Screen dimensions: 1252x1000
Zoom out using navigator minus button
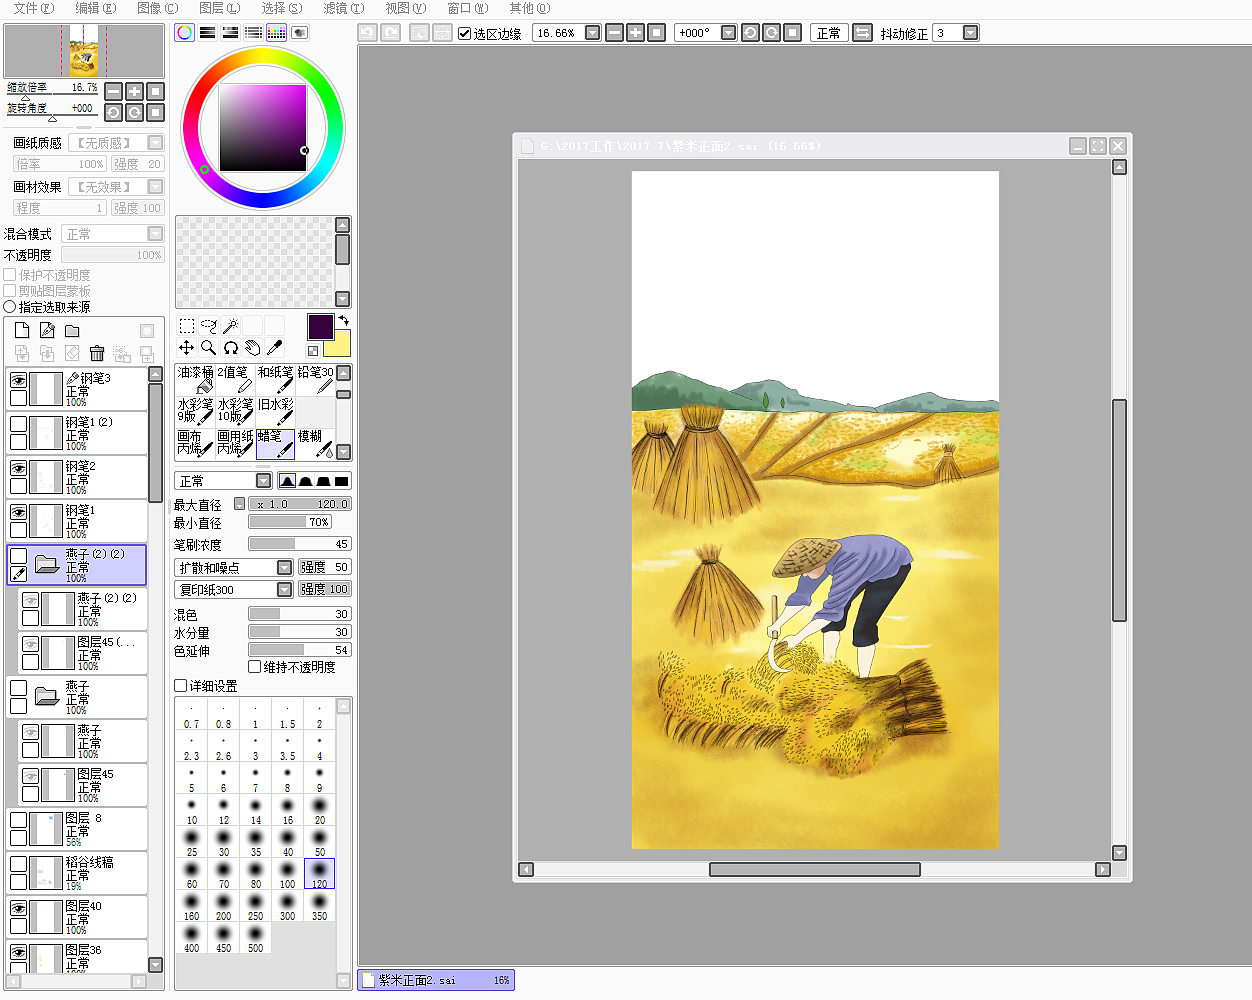click(x=113, y=91)
